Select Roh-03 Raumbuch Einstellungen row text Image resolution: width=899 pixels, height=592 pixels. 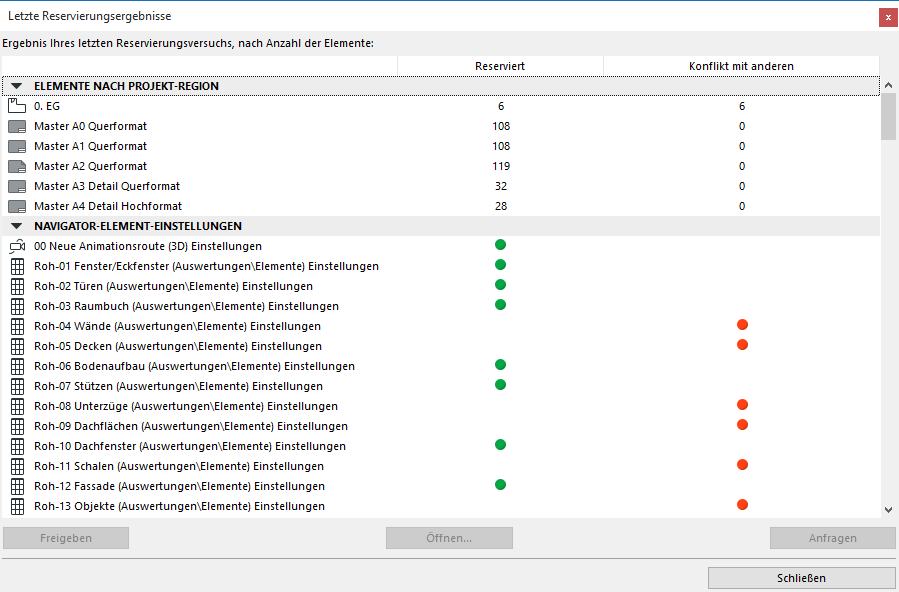point(186,307)
